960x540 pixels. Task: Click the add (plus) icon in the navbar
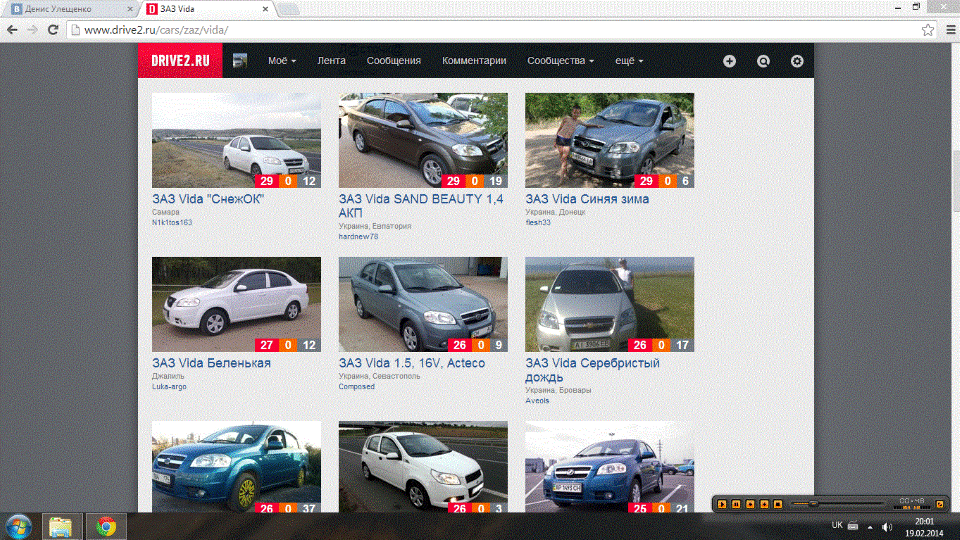[729, 61]
